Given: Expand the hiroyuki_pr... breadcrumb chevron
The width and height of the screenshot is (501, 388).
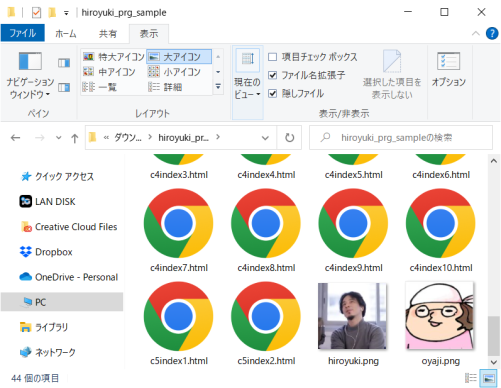Looking at the screenshot, I should 218,137.
